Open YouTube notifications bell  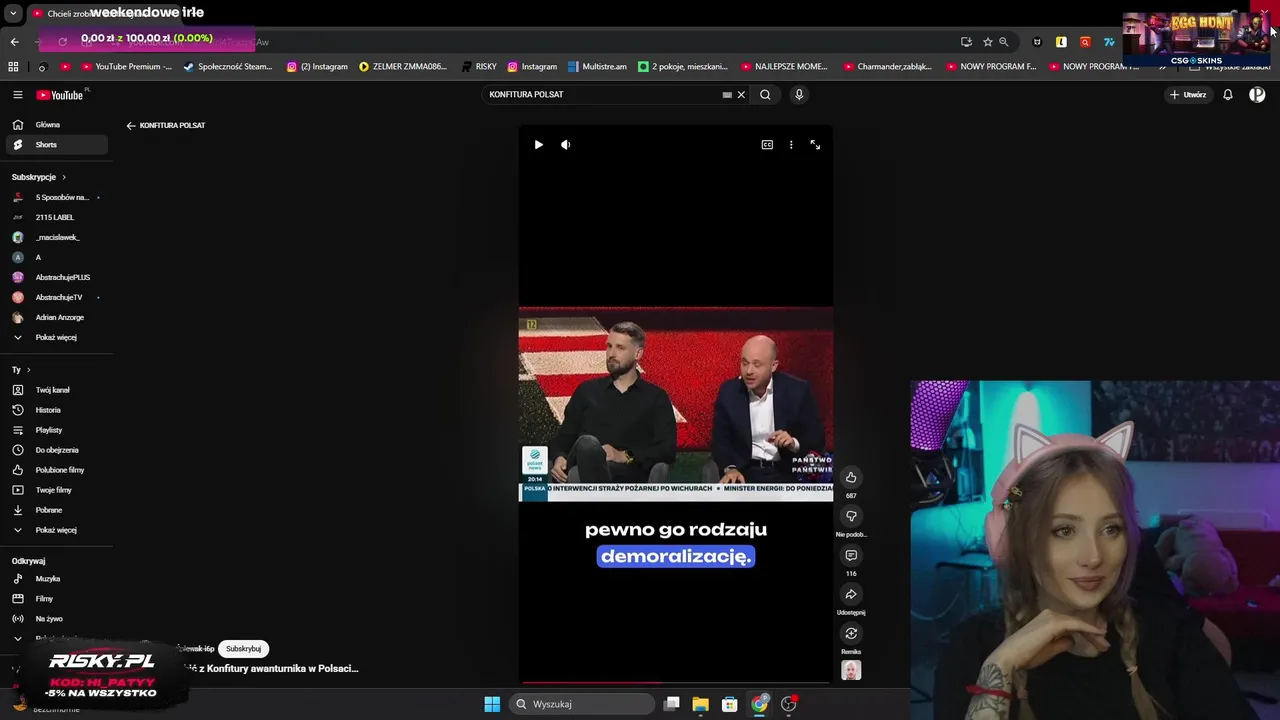1228,95
